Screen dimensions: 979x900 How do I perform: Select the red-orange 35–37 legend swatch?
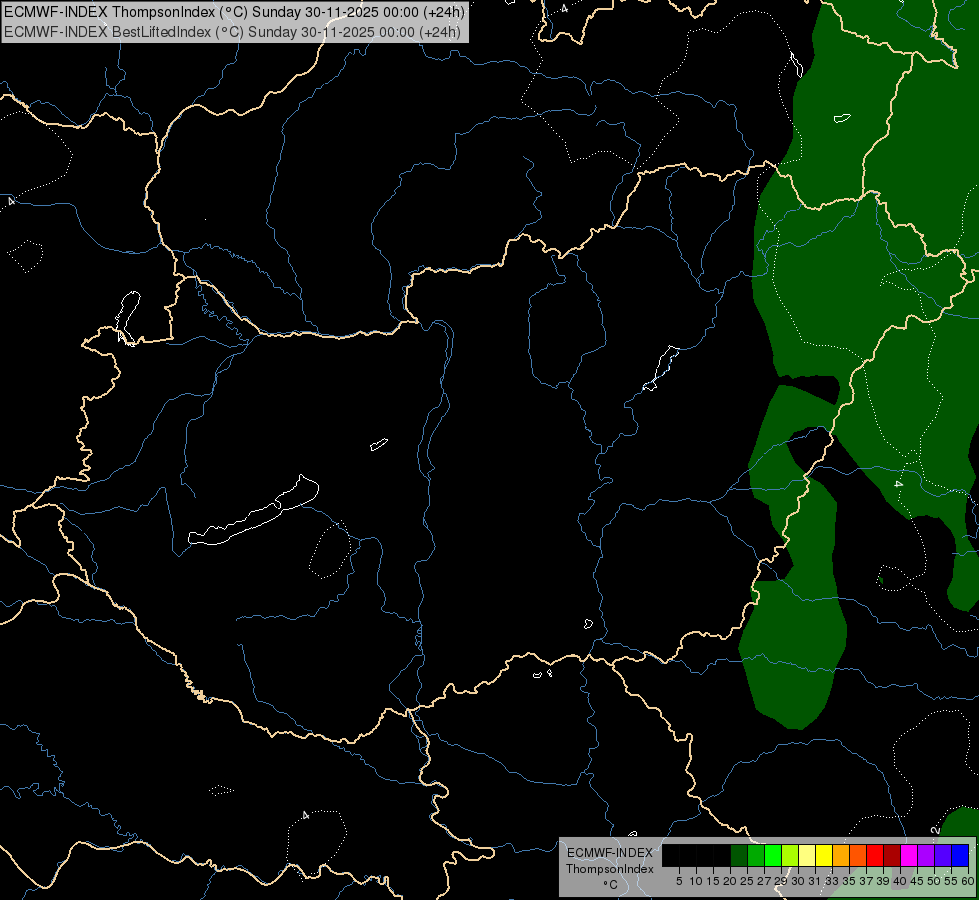tap(858, 855)
